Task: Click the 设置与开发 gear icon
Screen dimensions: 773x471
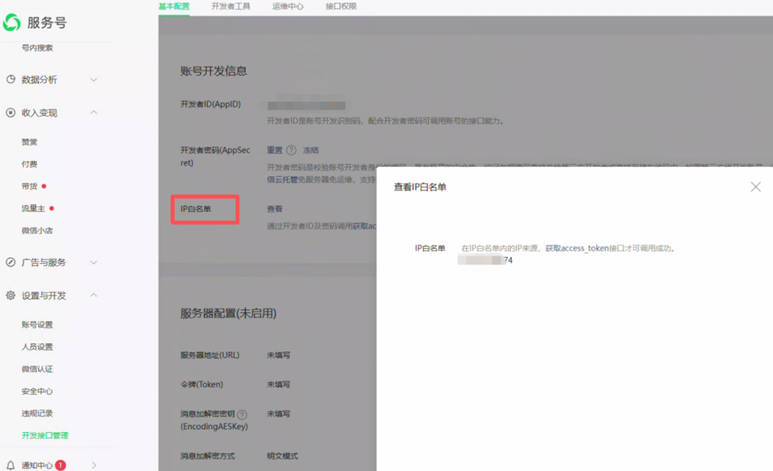Action: pos(10,295)
